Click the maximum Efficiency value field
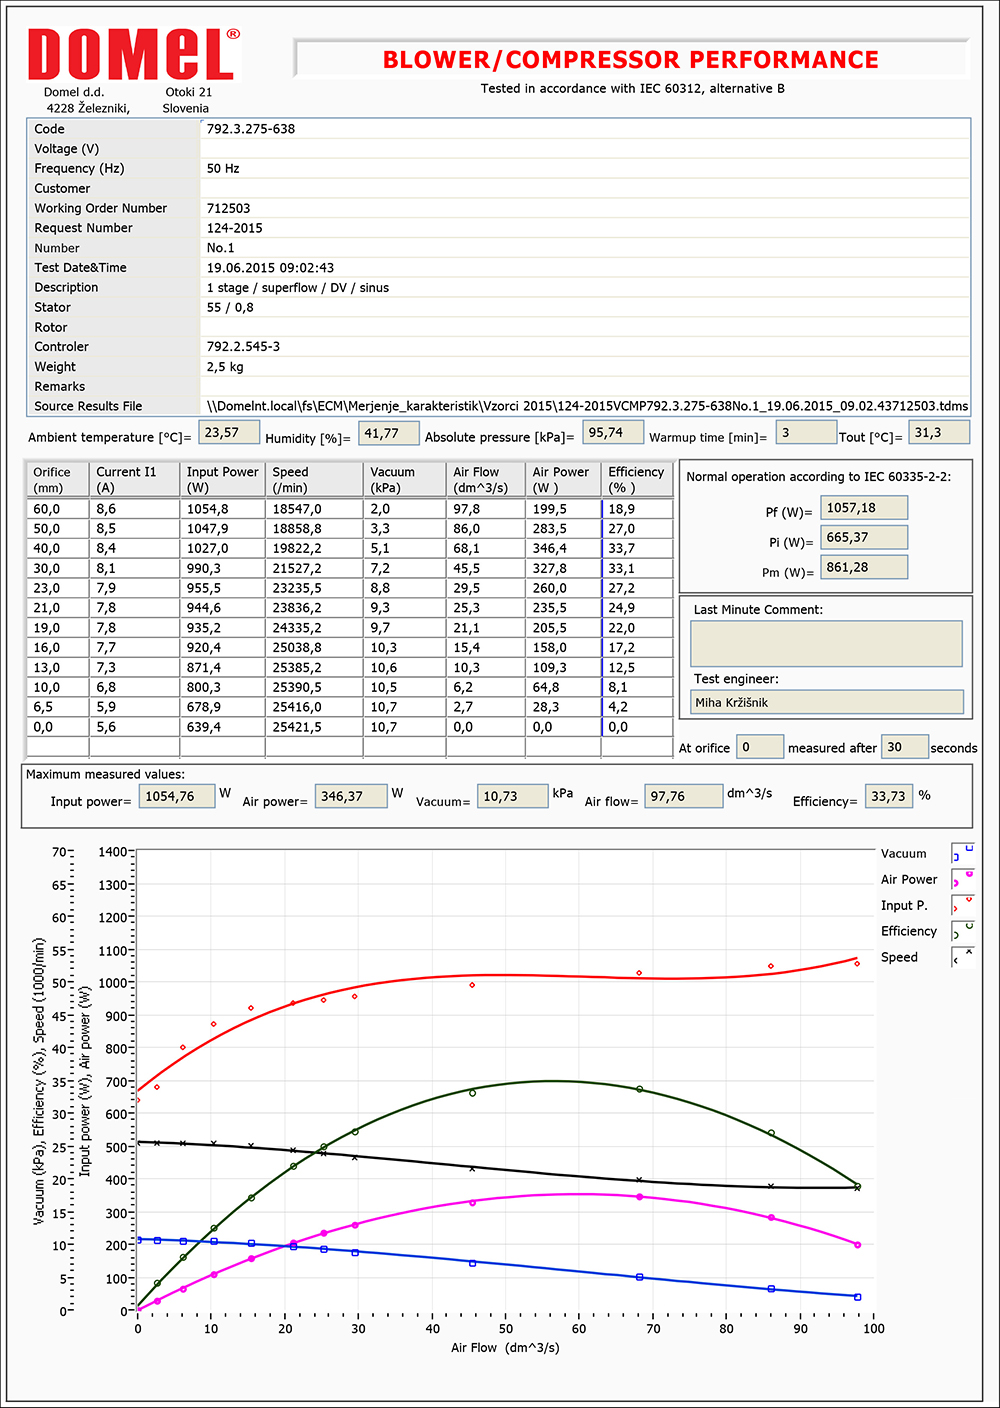The height and width of the screenshot is (1408, 1000). tap(888, 797)
